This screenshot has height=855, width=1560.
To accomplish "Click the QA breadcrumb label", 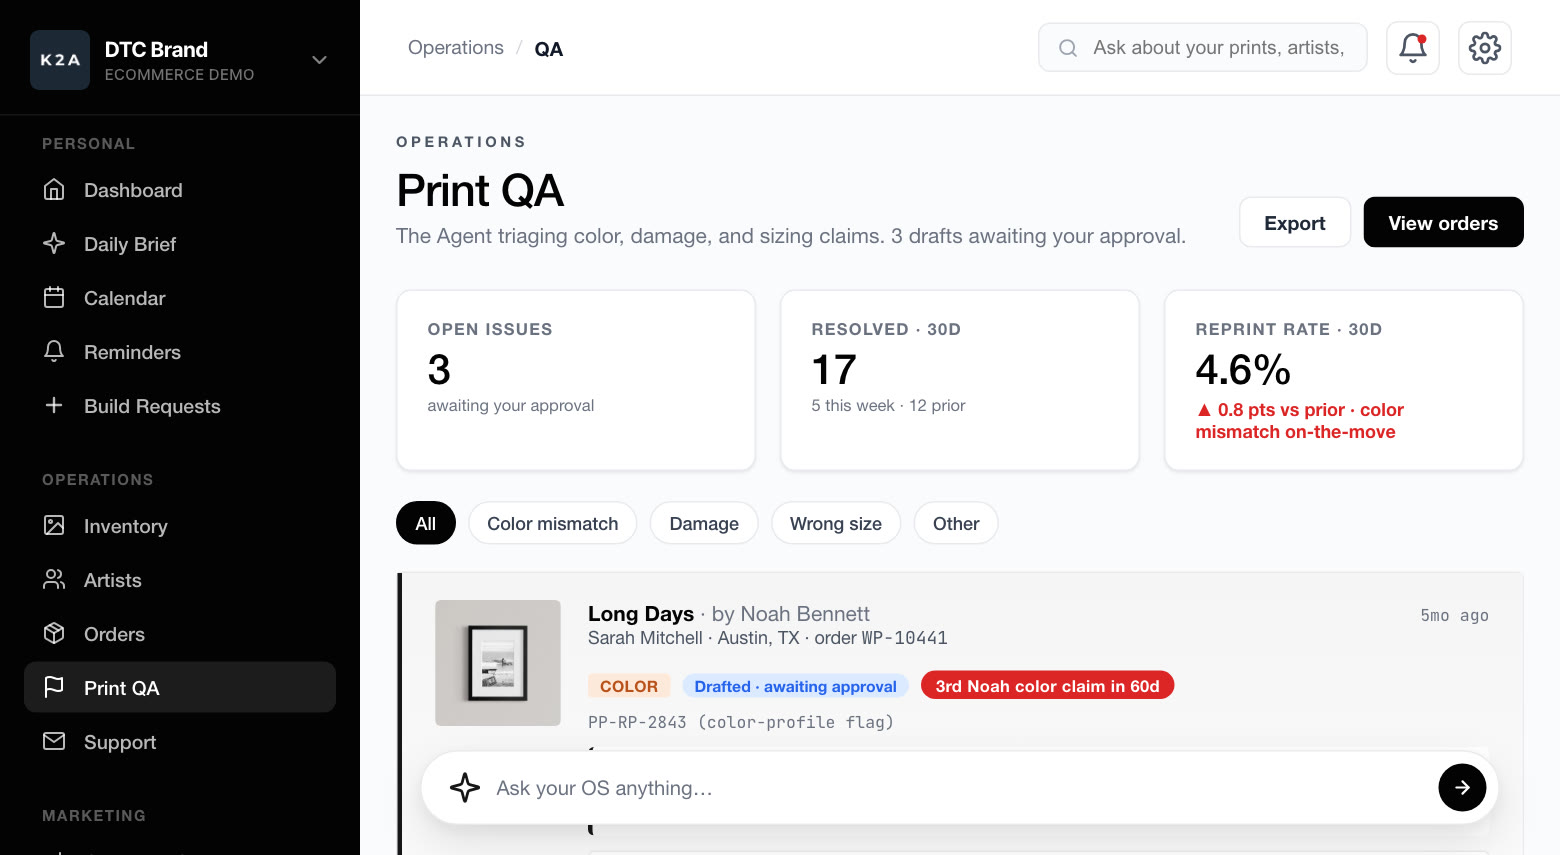I will pyautogui.click(x=549, y=49).
